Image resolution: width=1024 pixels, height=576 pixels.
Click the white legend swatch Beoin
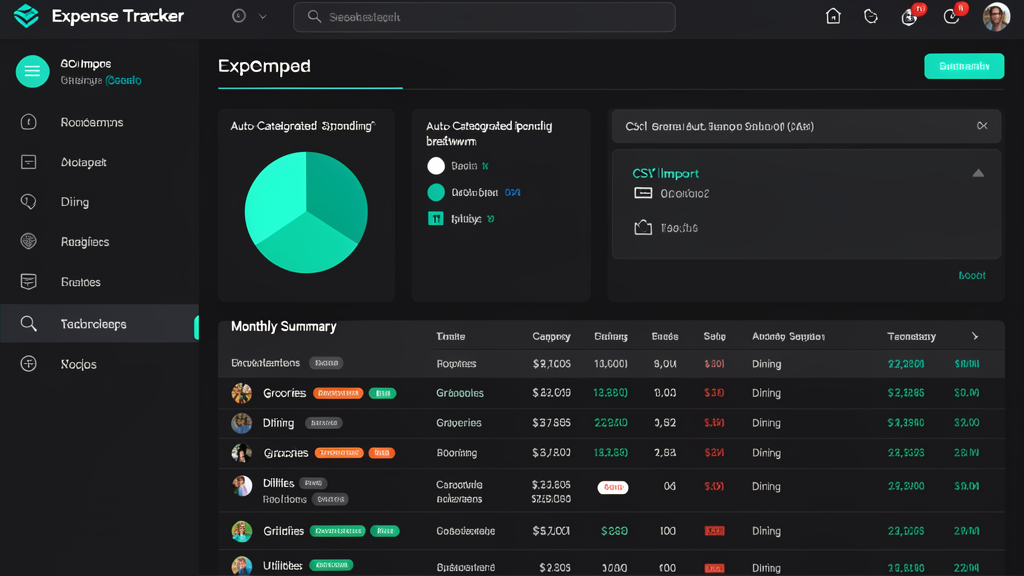coord(436,166)
